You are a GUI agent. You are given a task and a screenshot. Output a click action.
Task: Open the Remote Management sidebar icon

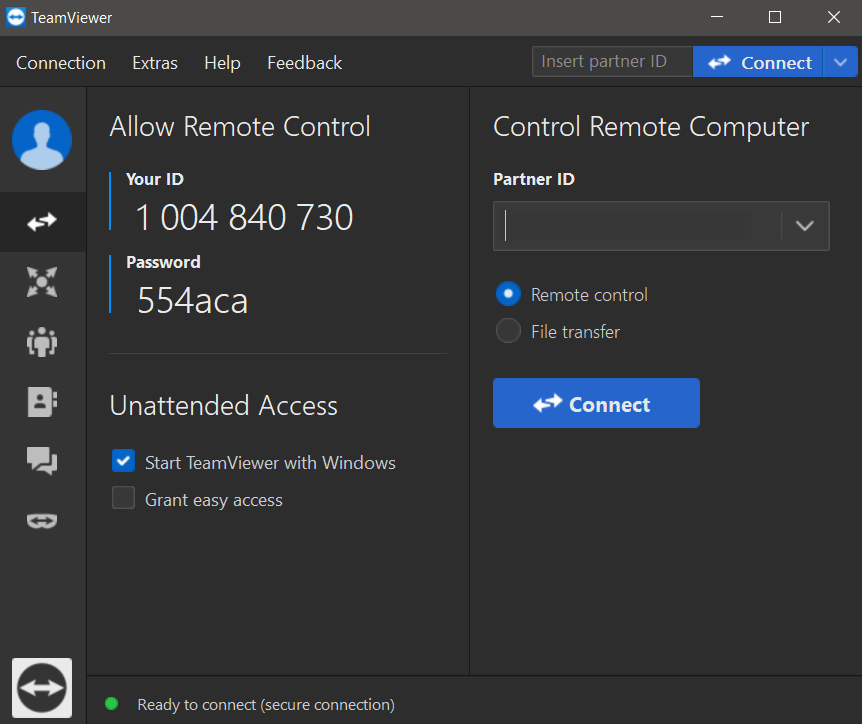[x=42, y=282]
